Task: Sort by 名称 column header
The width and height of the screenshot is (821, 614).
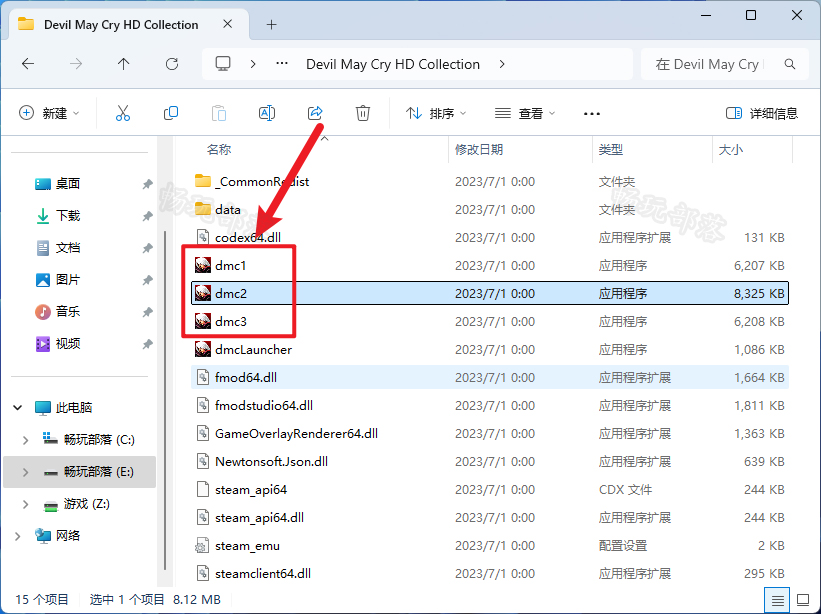Action: [219, 149]
